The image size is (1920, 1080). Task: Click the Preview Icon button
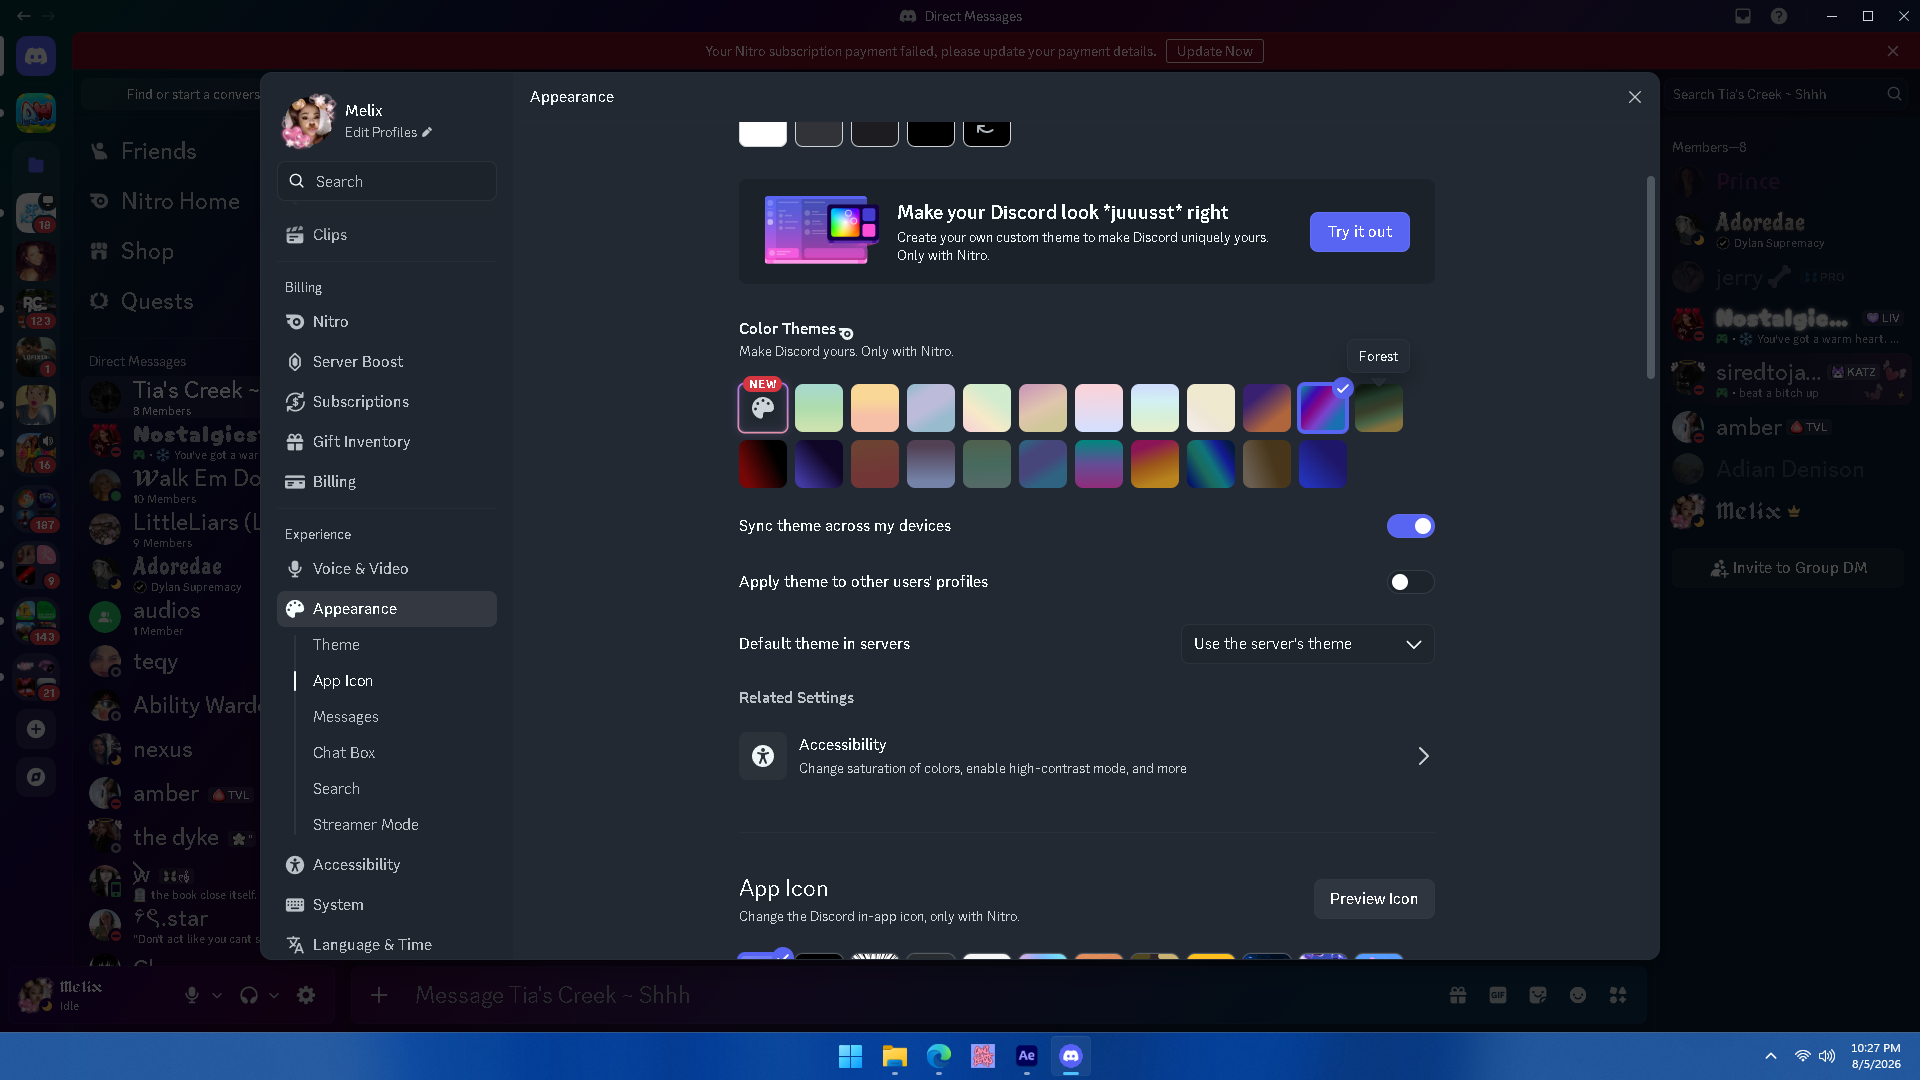coord(1374,899)
